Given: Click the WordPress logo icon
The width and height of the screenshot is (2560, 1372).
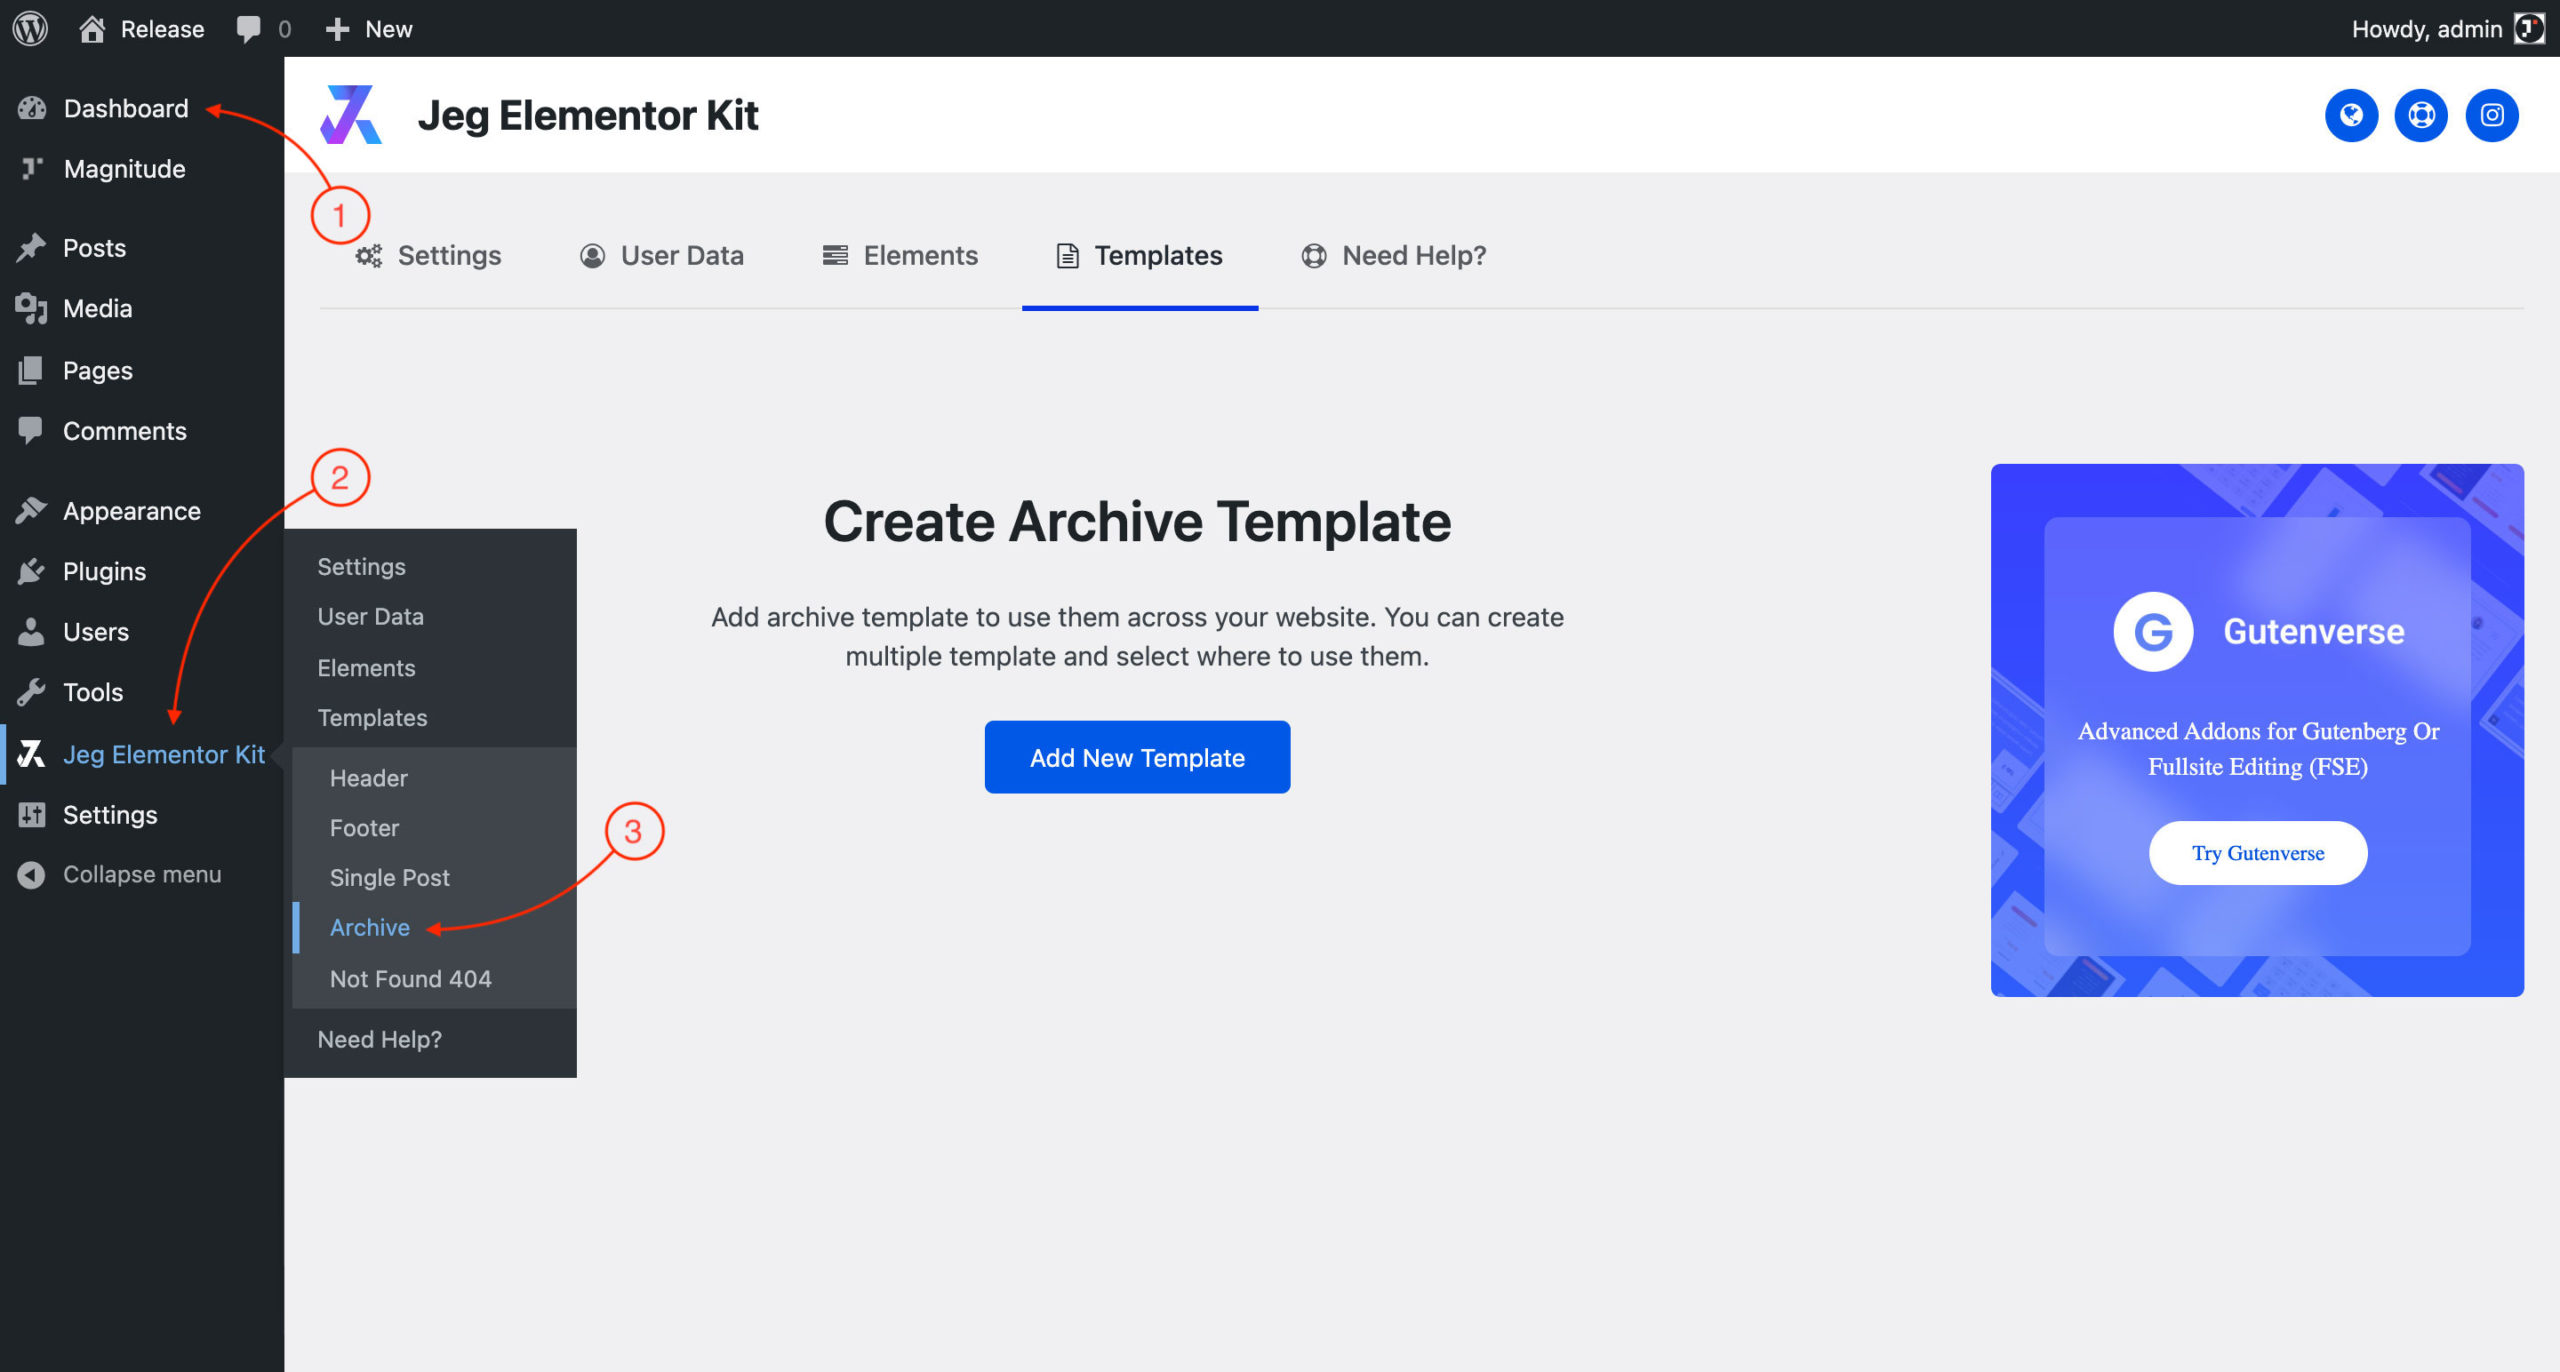Looking at the screenshot, I should click(x=30, y=28).
